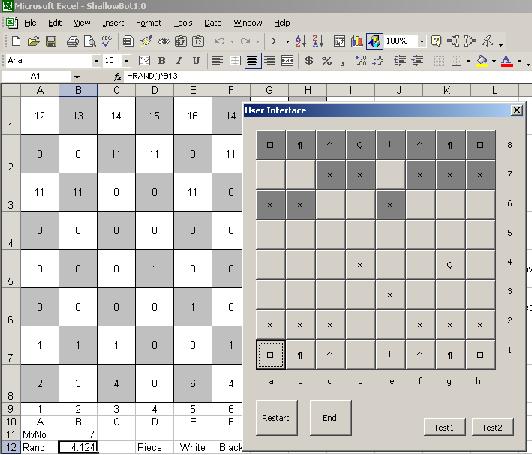
Task: Open the Font Color dropdown arrow
Action: [519, 61]
